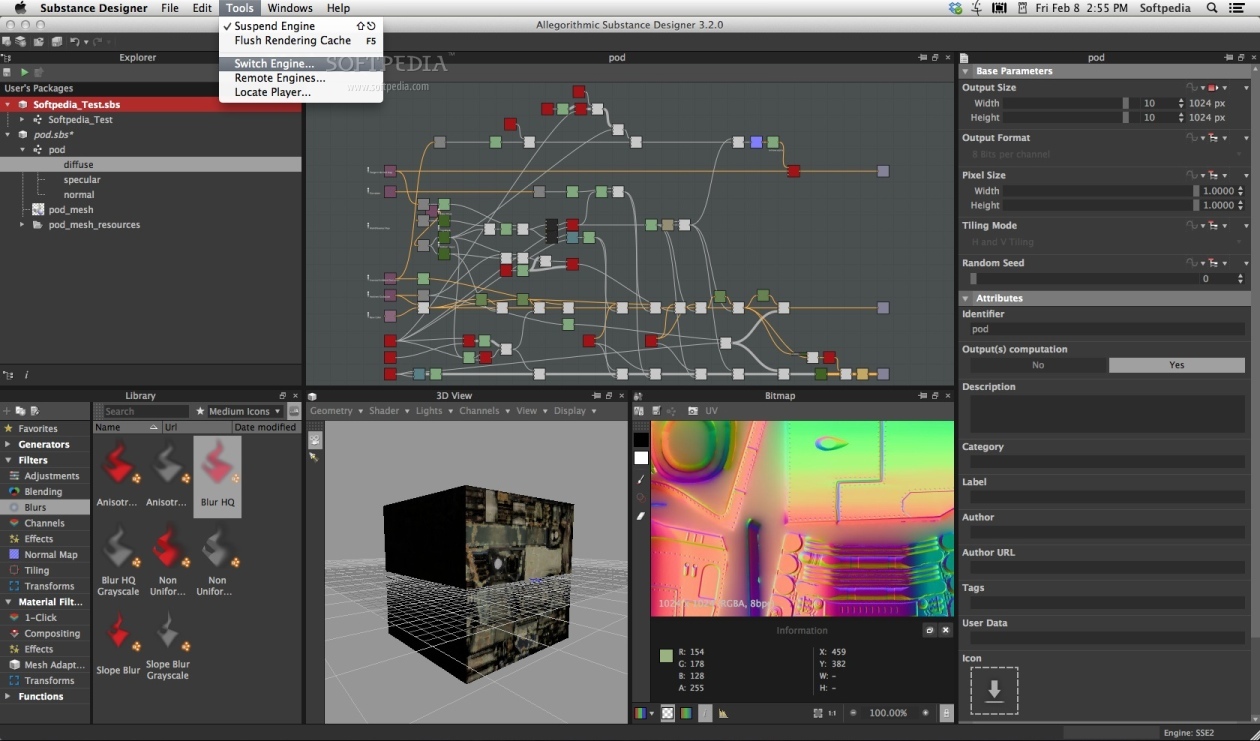
Task: Click the undo arrow in the main toolbar
Action: (74, 42)
